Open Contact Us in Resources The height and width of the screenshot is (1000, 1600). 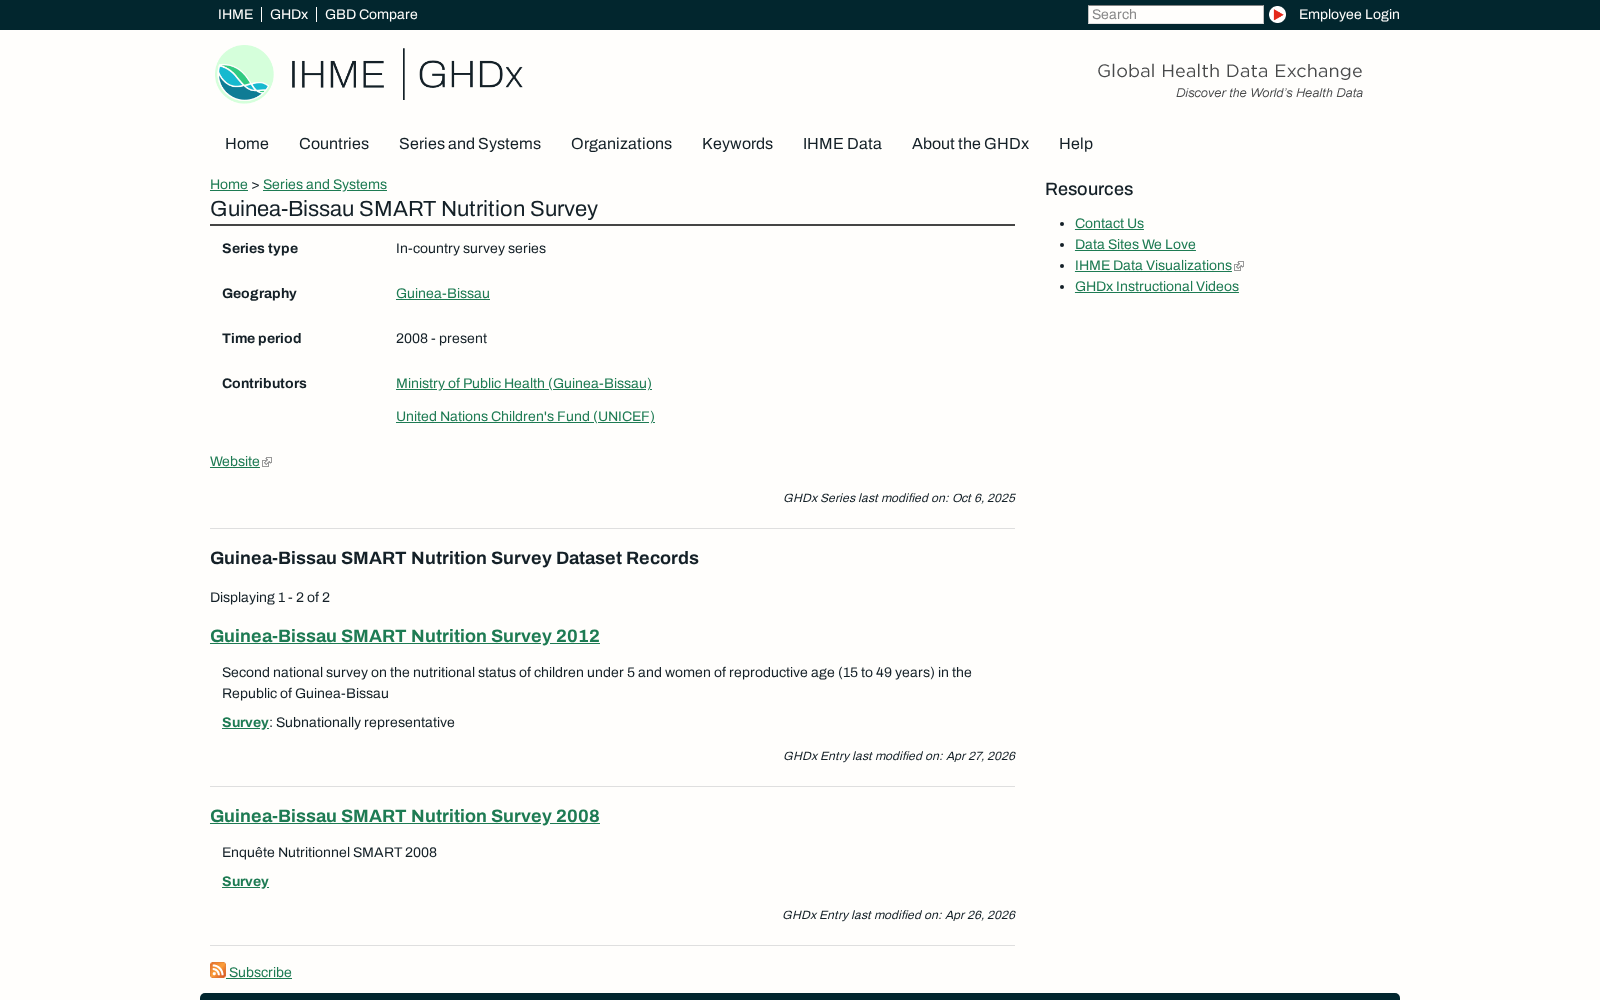[x=1109, y=223]
